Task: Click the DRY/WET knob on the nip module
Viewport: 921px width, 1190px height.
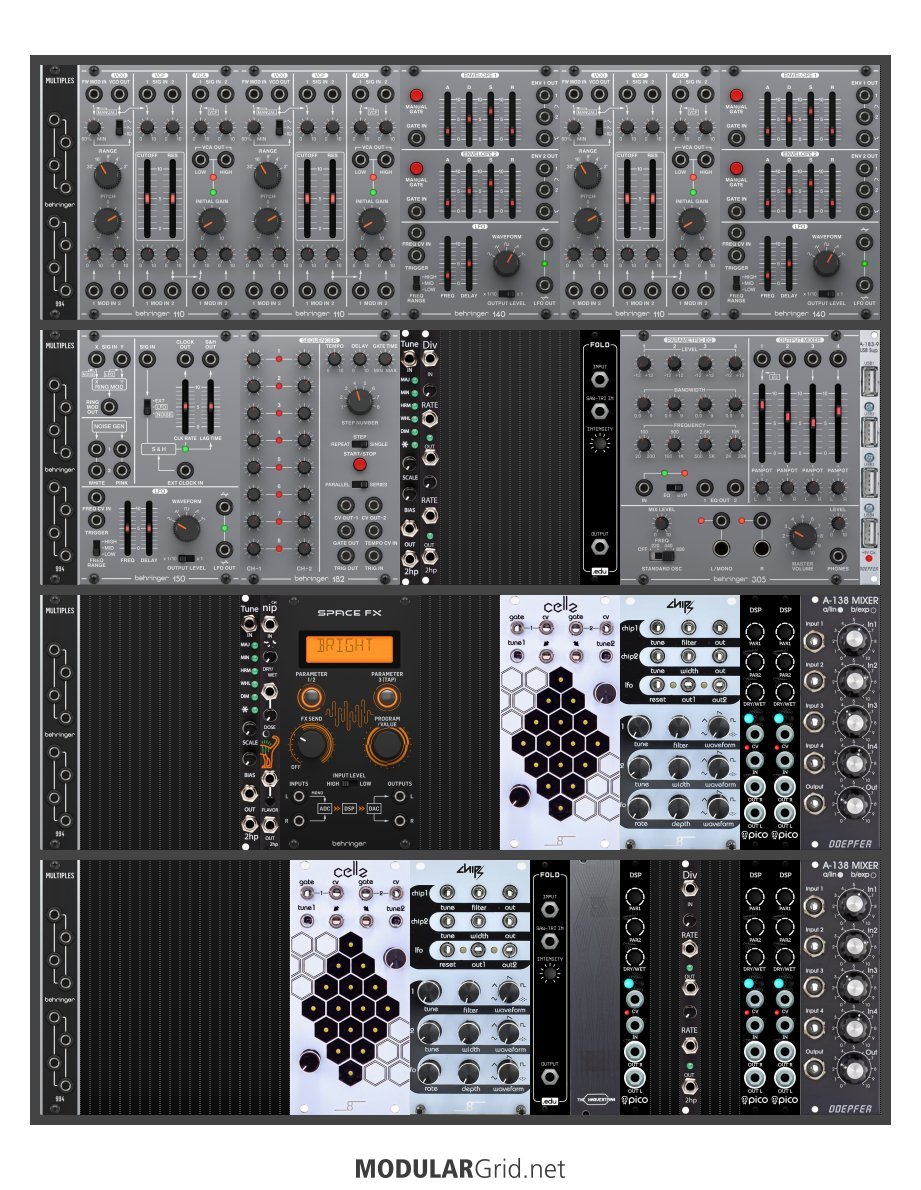Action: pos(269,657)
